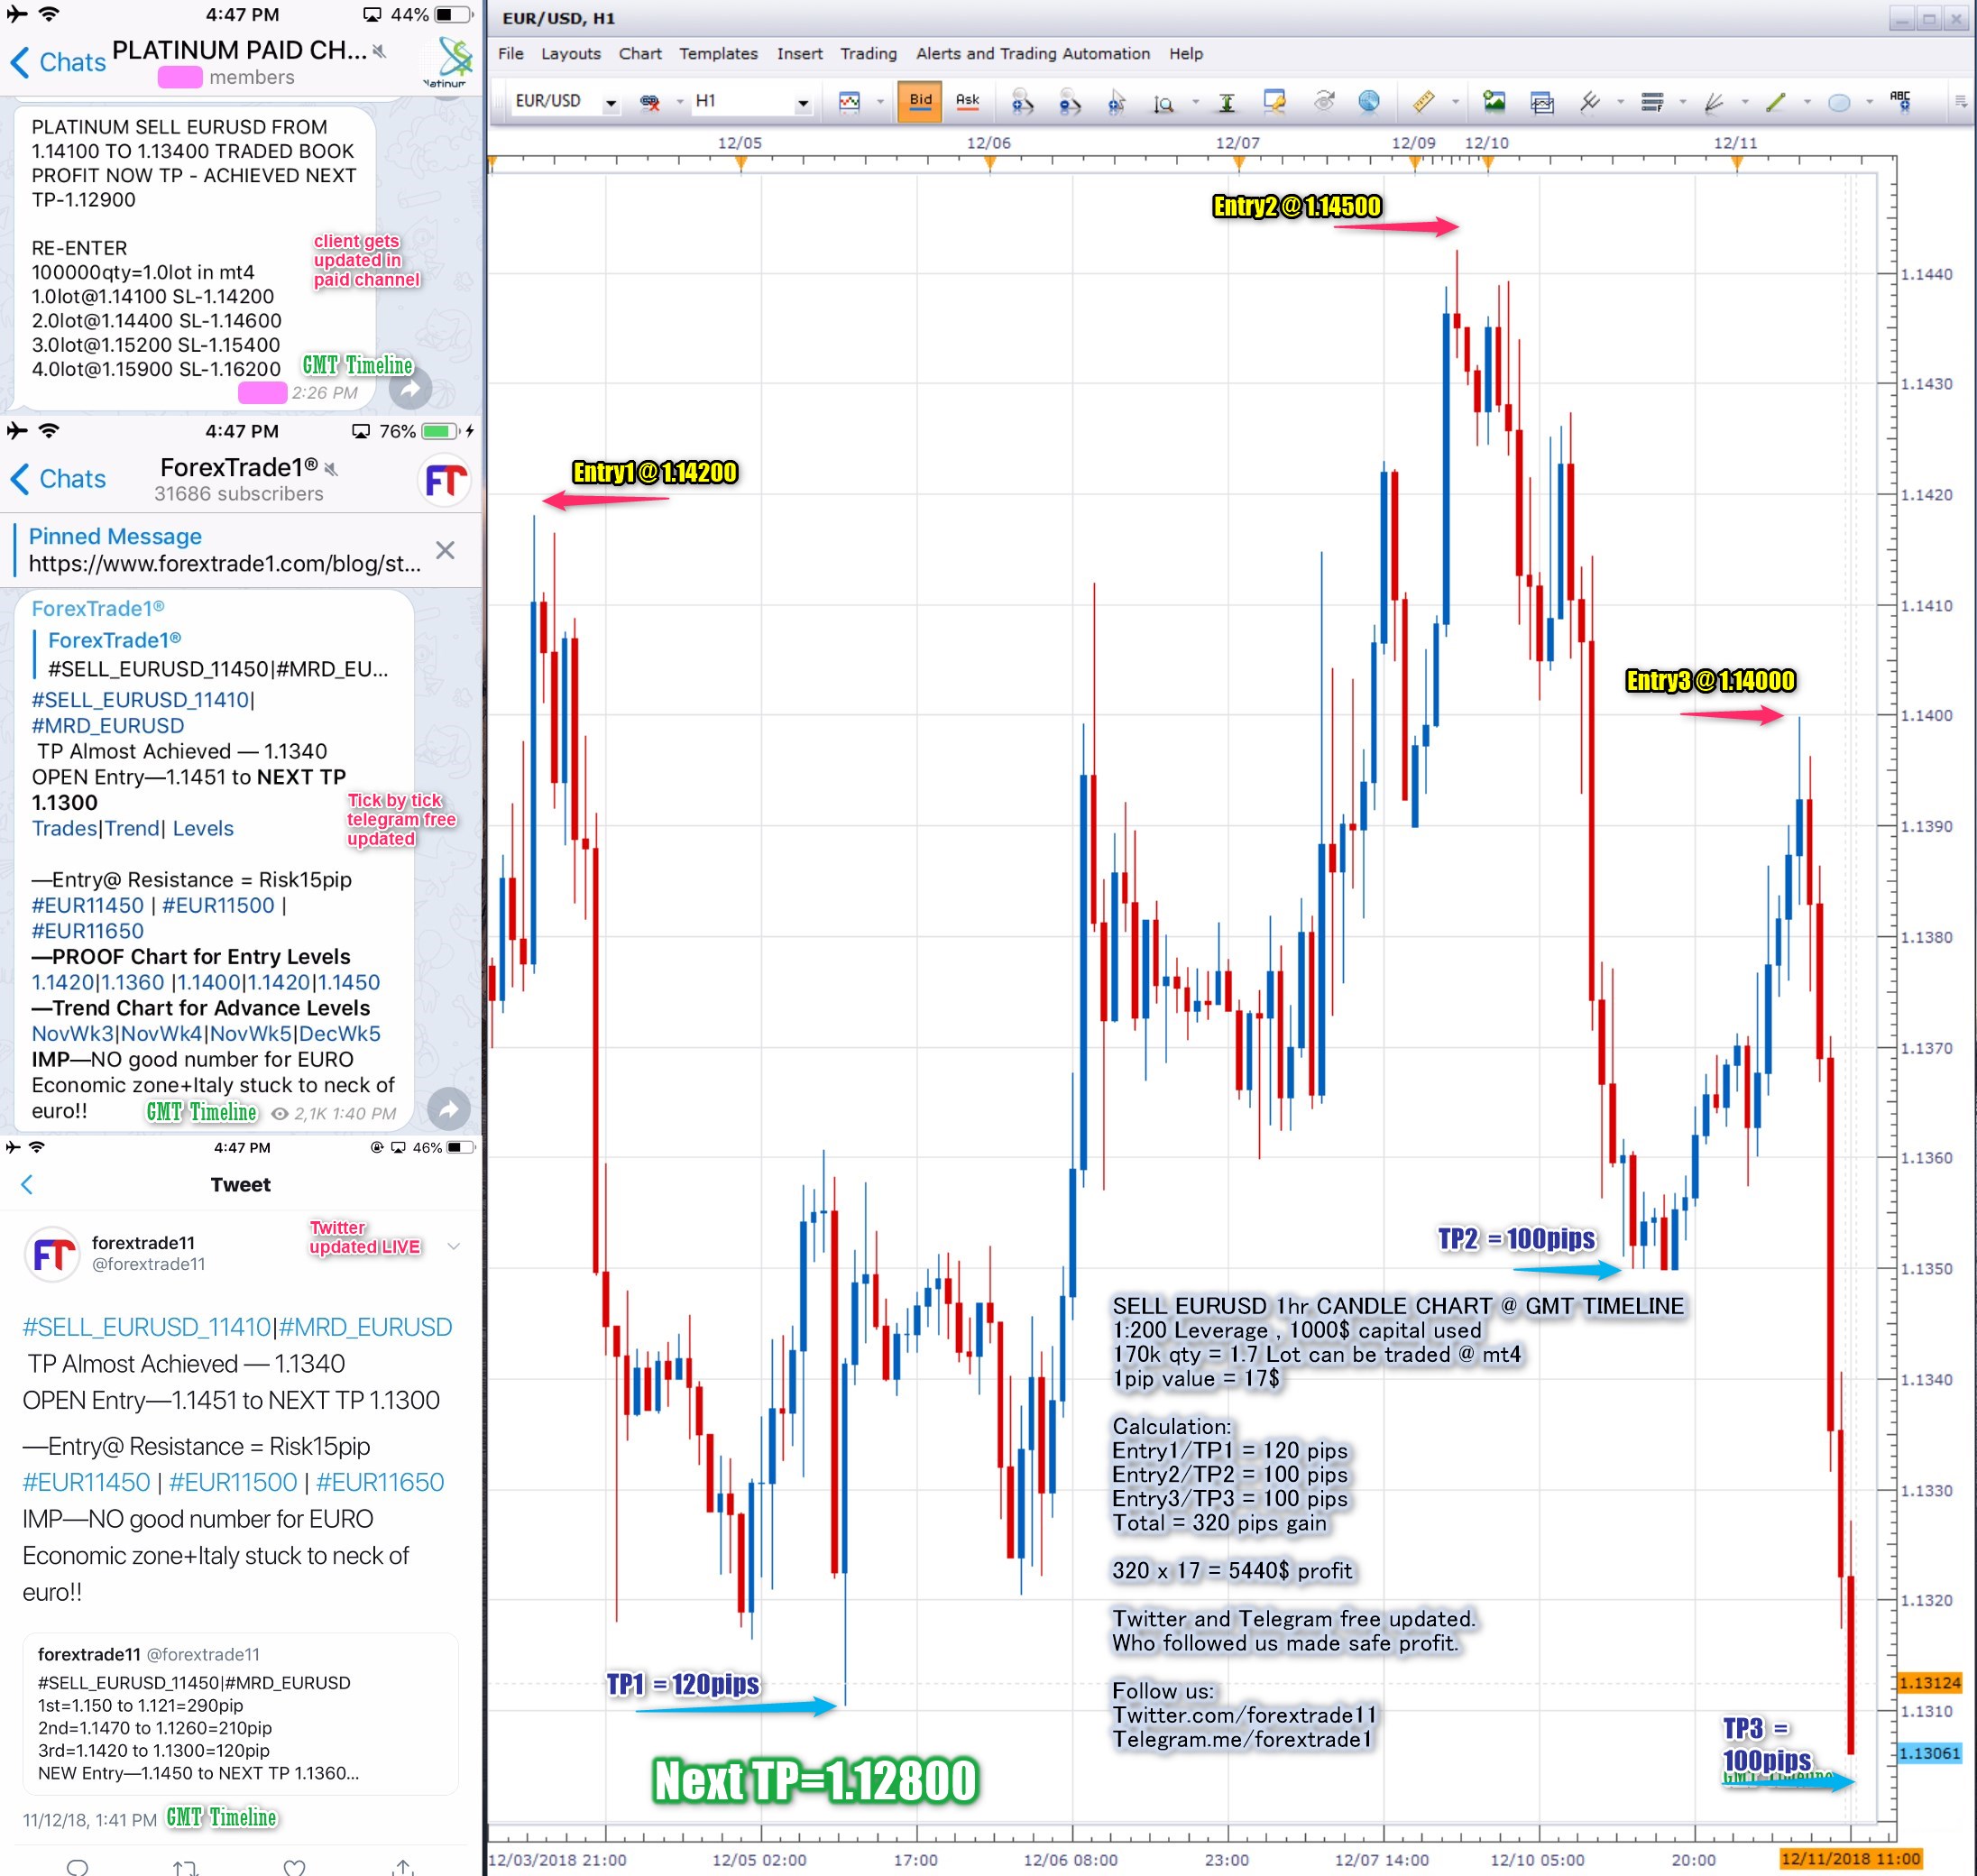
Task: Click the forward arrow on Platinum message
Action: [410, 390]
